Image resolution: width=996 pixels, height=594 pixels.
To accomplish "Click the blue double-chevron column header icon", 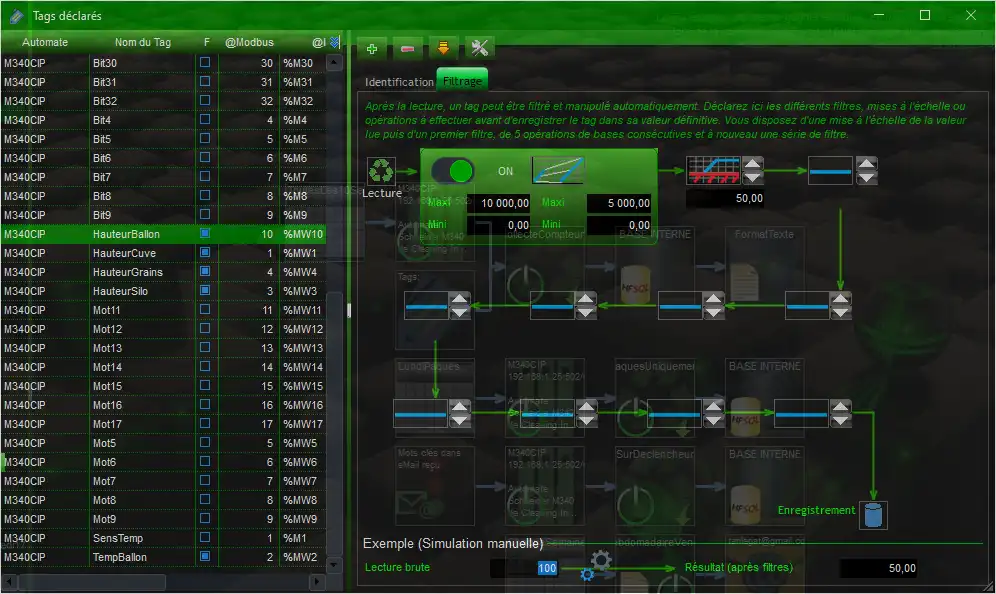I will tap(335, 42).
